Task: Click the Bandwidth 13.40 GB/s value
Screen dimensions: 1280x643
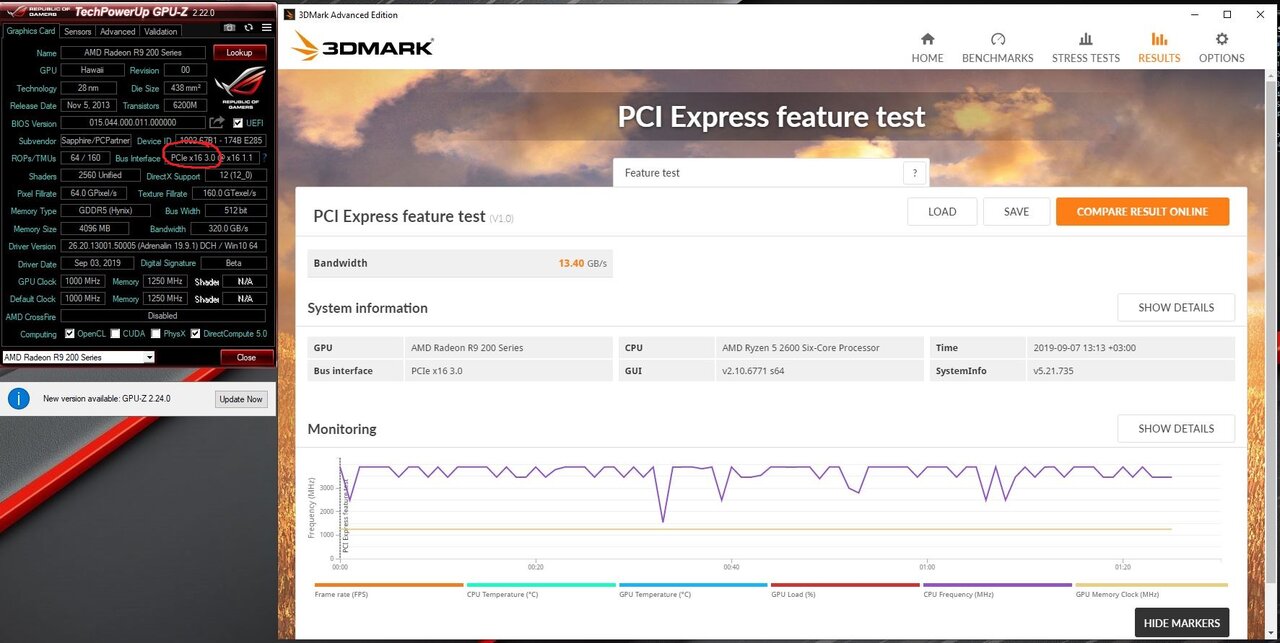Action: (583, 263)
